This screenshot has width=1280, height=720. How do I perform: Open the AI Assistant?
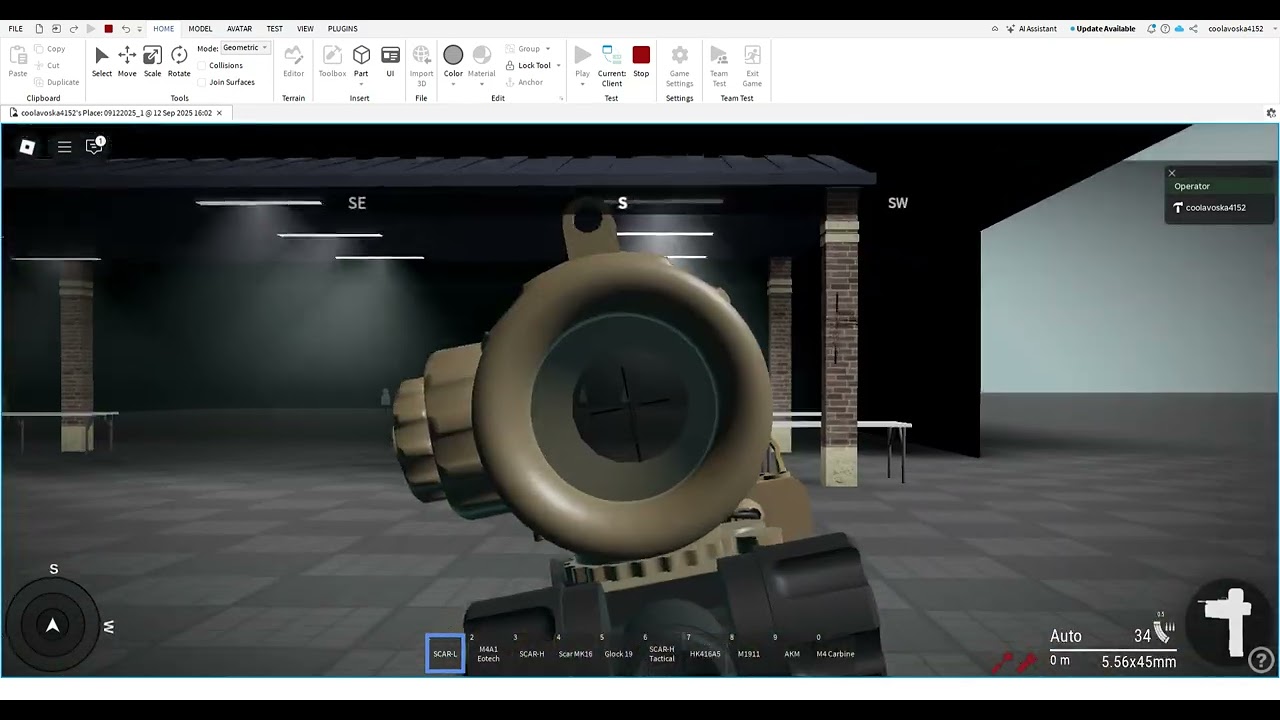pyautogui.click(x=1032, y=29)
